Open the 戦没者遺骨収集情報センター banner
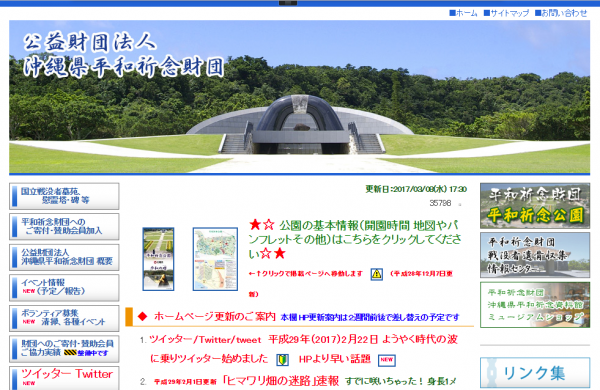The height and width of the screenshot is (390, 600). click(x=535, y=255)
